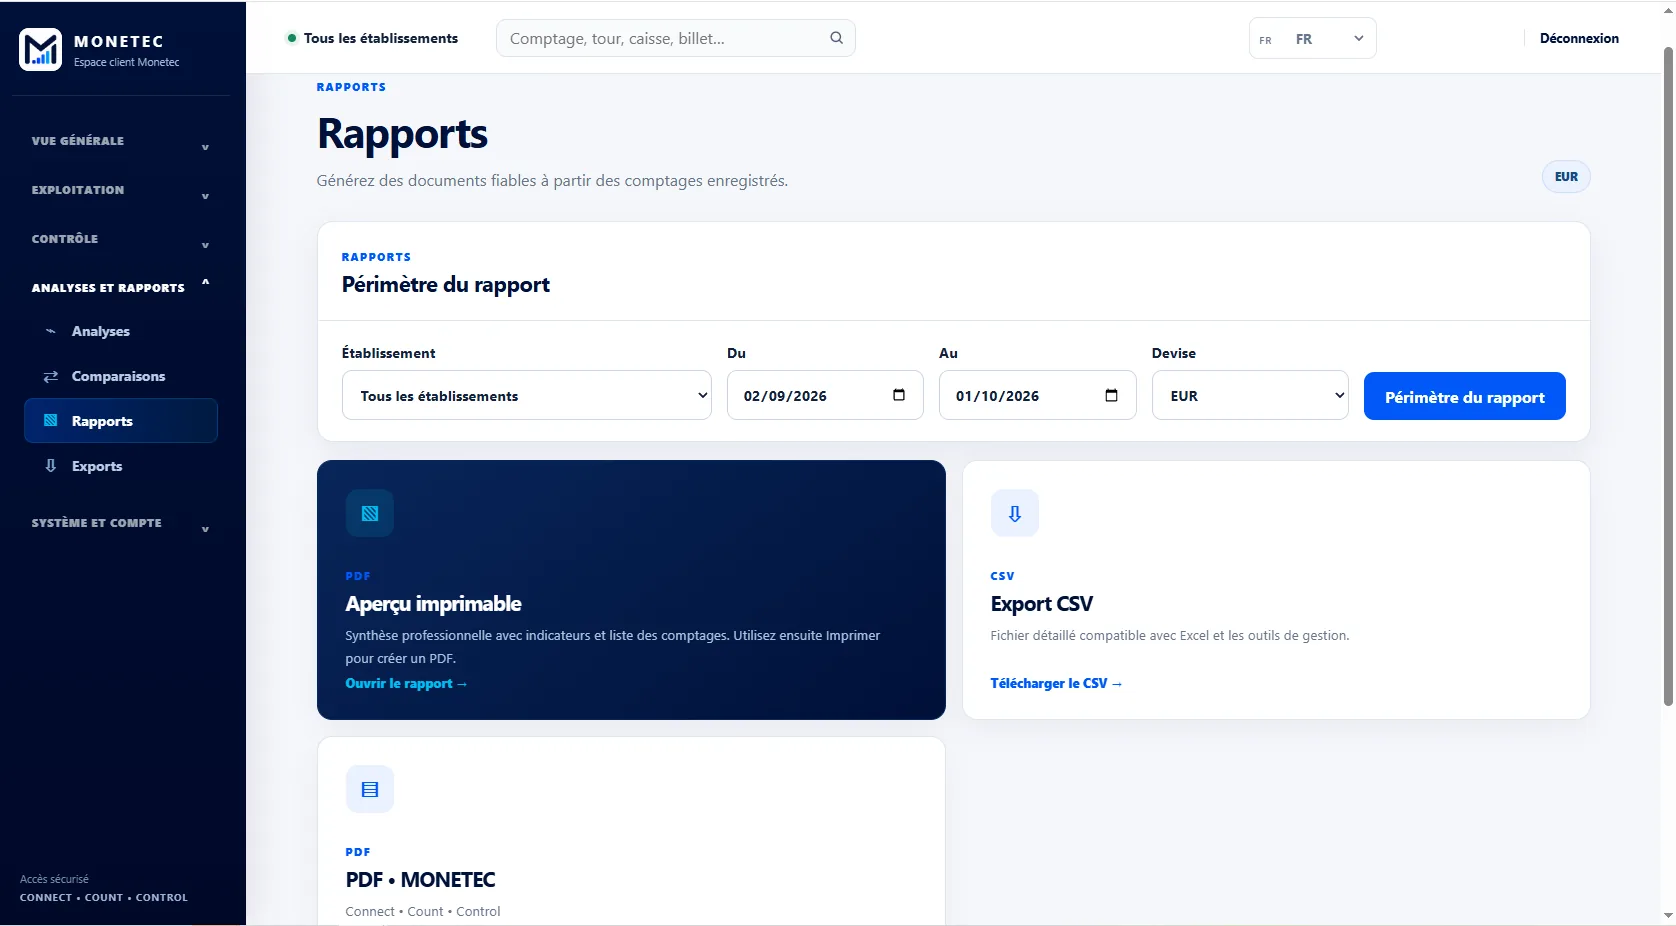
Task: Click Déconnexion in the top bar
Action: pos(1579,38)
